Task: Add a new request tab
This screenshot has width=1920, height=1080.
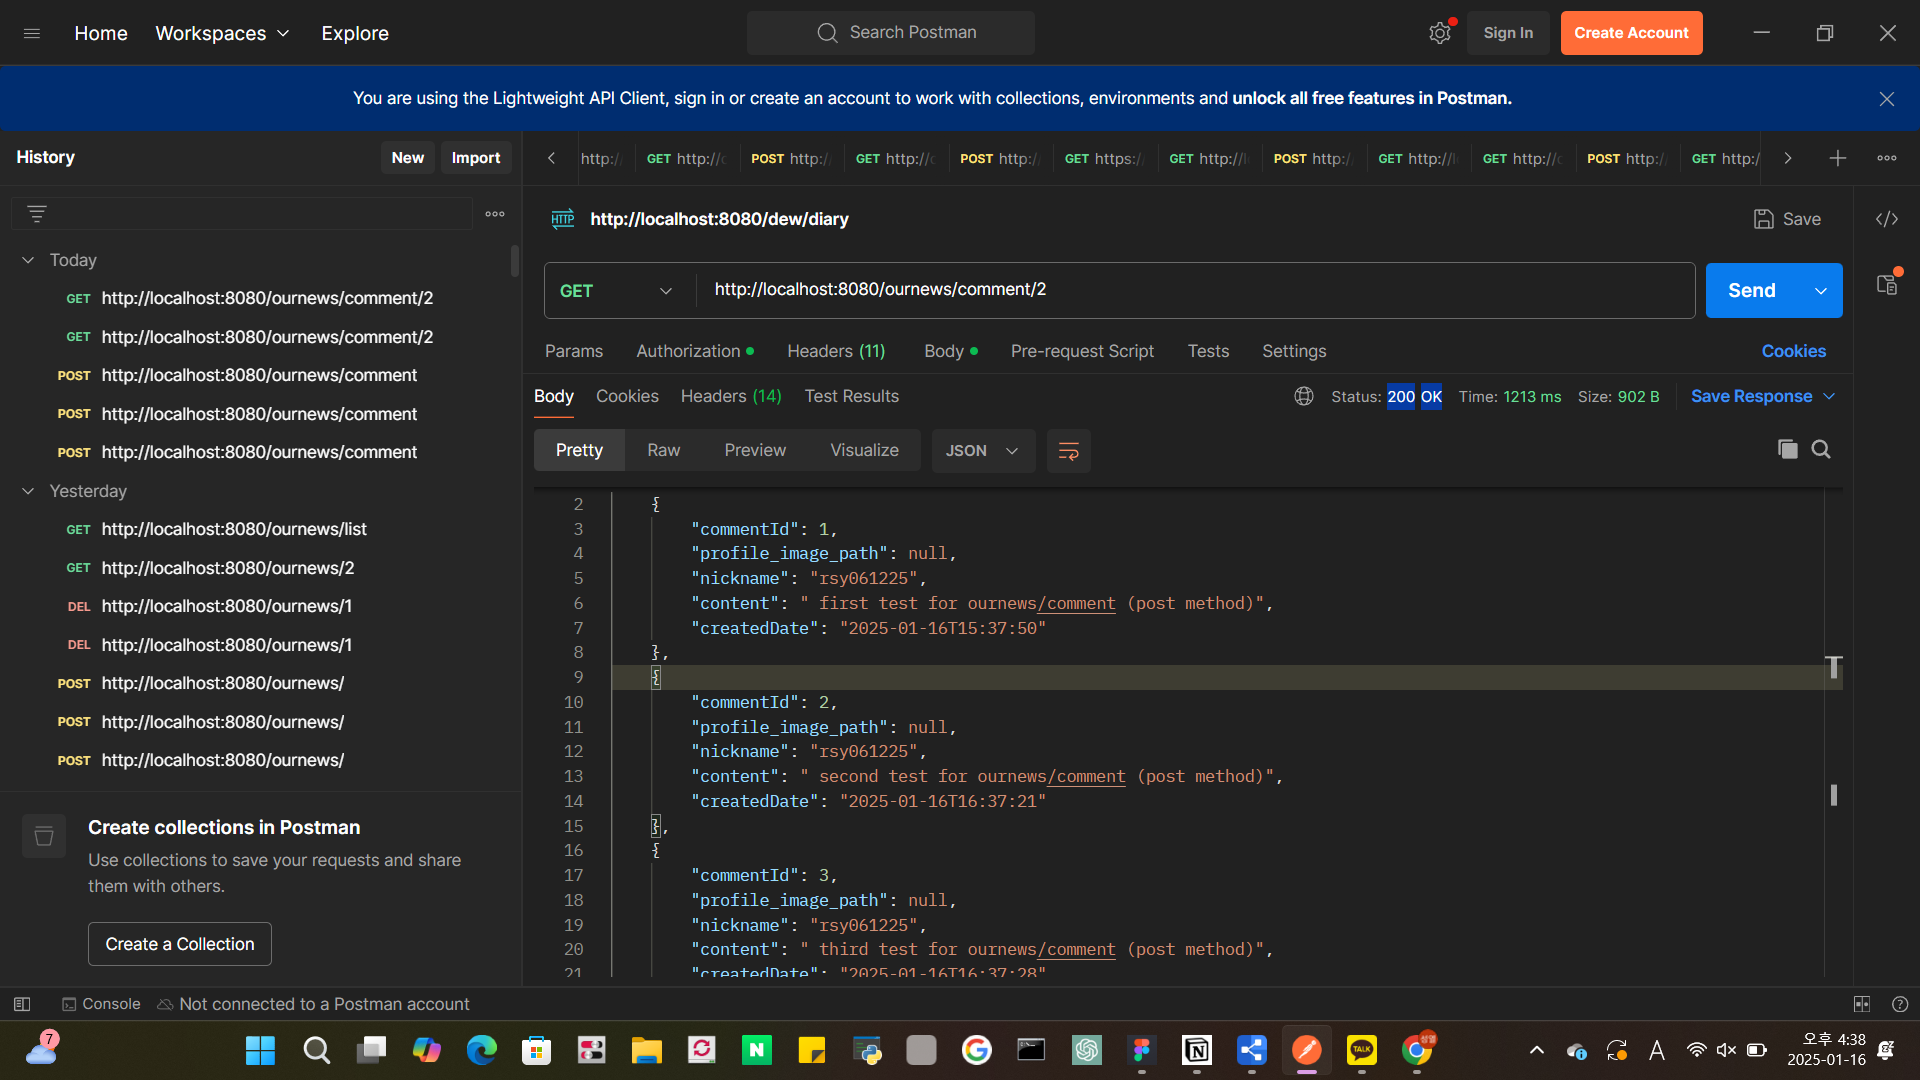Action: pyautogui.click(x=1838, y=158)
